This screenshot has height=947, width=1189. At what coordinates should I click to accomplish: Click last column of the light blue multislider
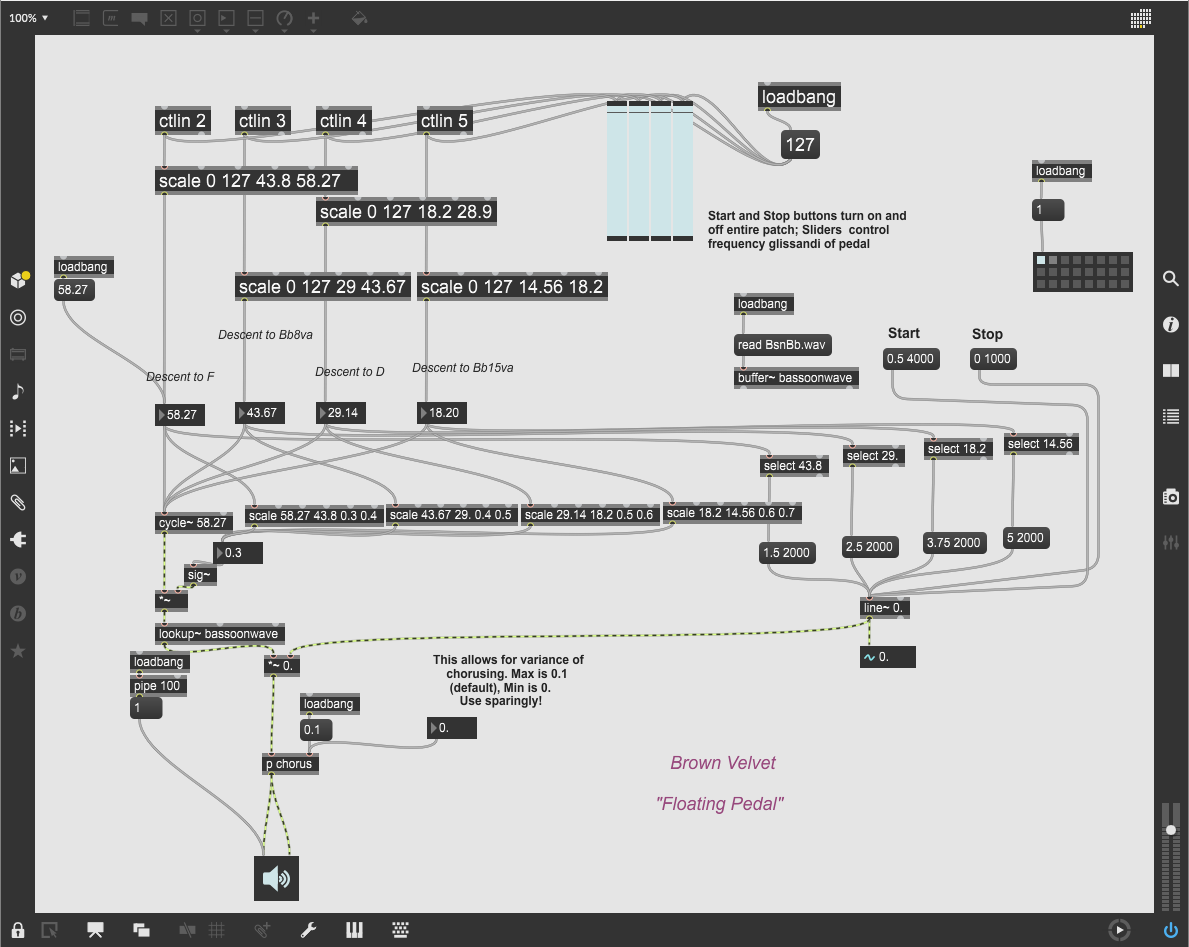point(682,171)
